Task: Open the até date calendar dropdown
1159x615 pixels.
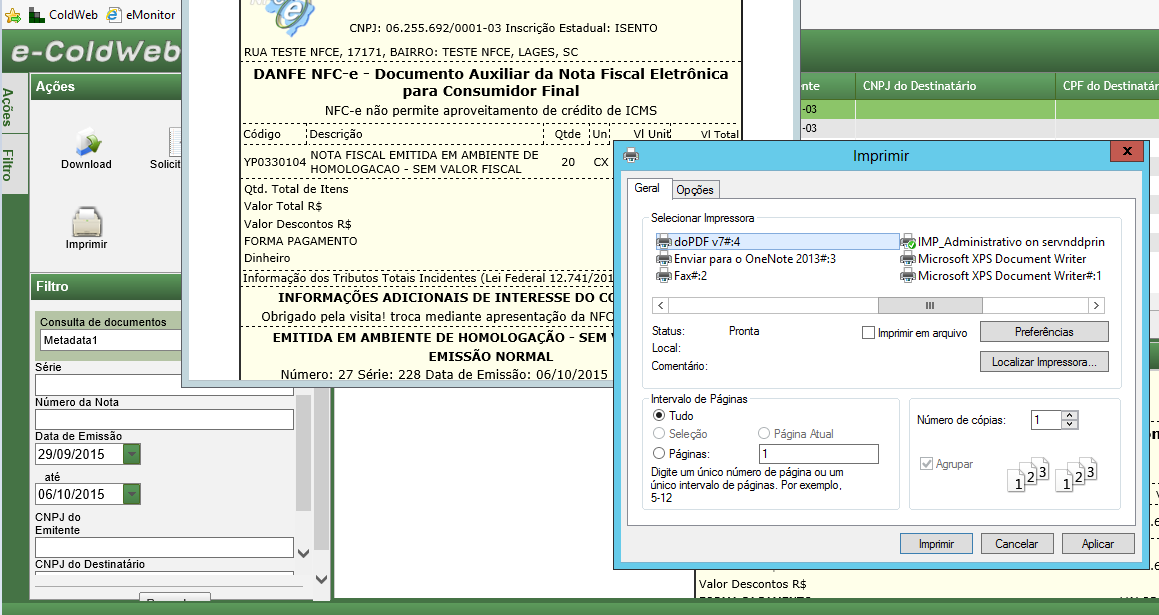Action: [132, 494]
